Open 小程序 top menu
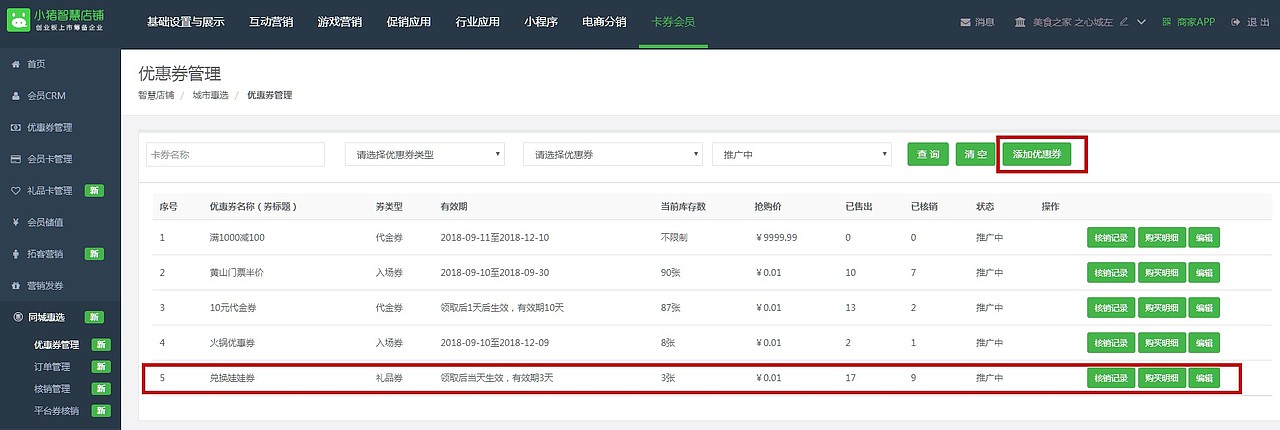Screen dimensions: 1280x430 (x=540, y=22)
